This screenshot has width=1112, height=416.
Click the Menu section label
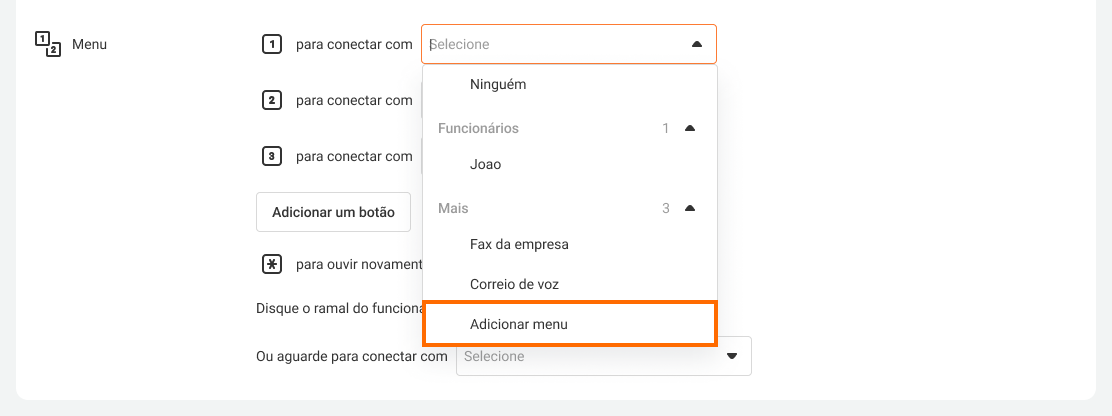pos(89,45)
